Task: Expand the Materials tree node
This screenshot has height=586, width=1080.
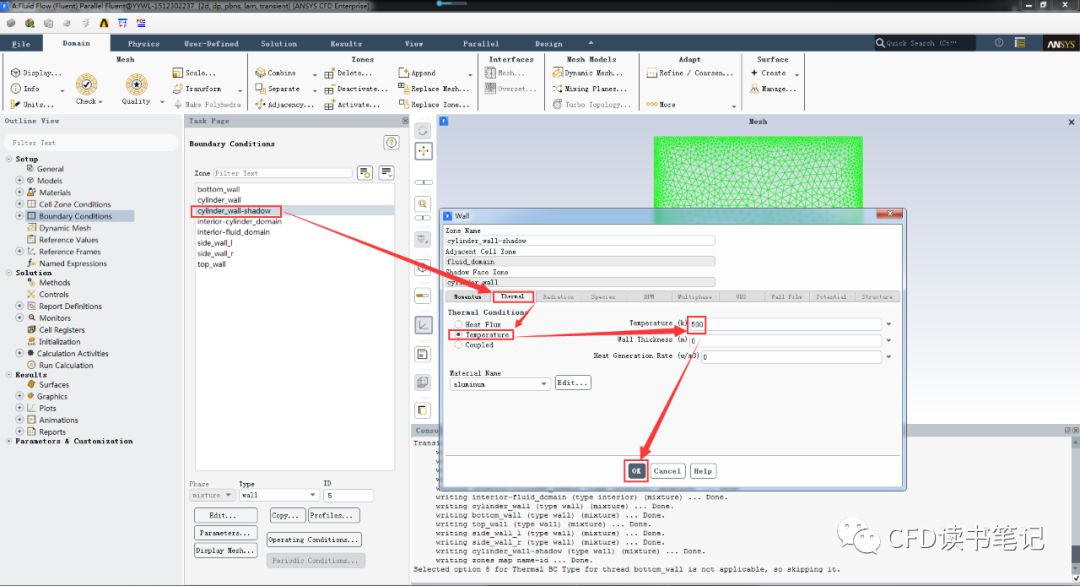Action: coord(19,192)
